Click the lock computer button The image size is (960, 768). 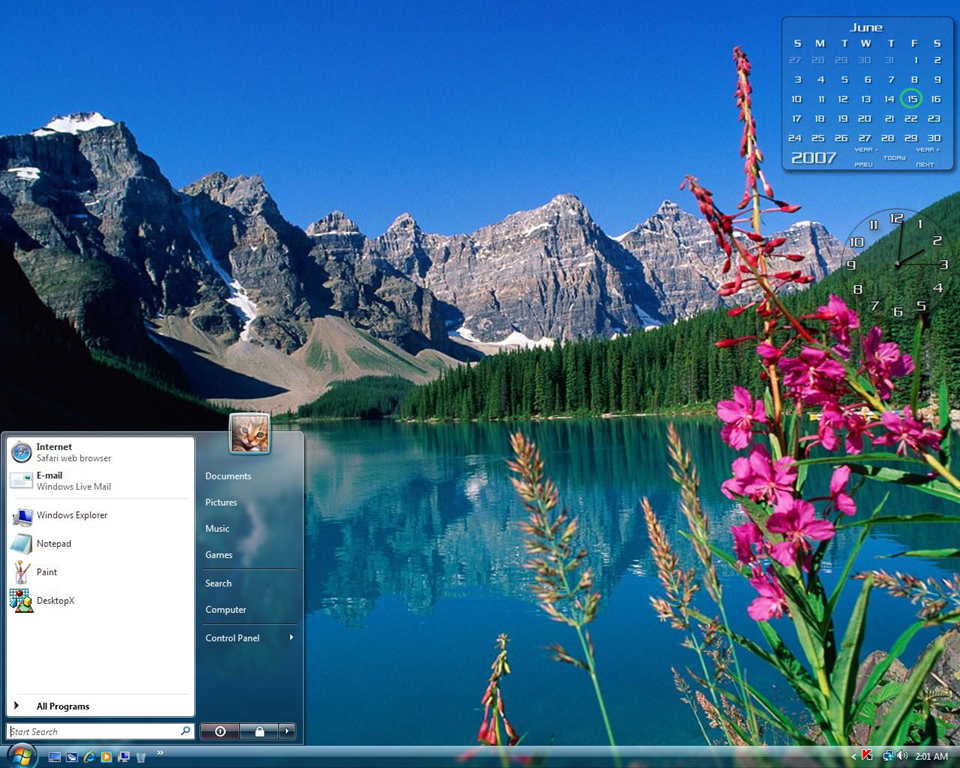tap(259, 731)
